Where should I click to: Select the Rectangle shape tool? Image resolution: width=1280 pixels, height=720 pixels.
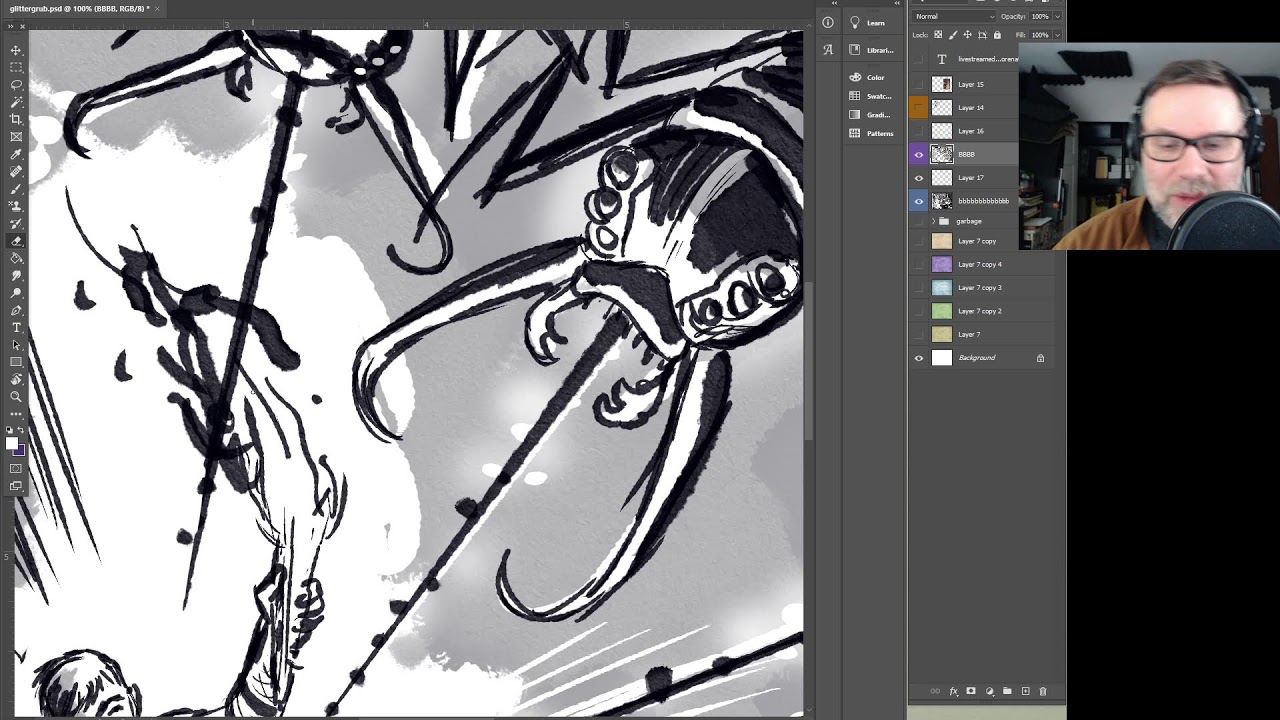16,362
